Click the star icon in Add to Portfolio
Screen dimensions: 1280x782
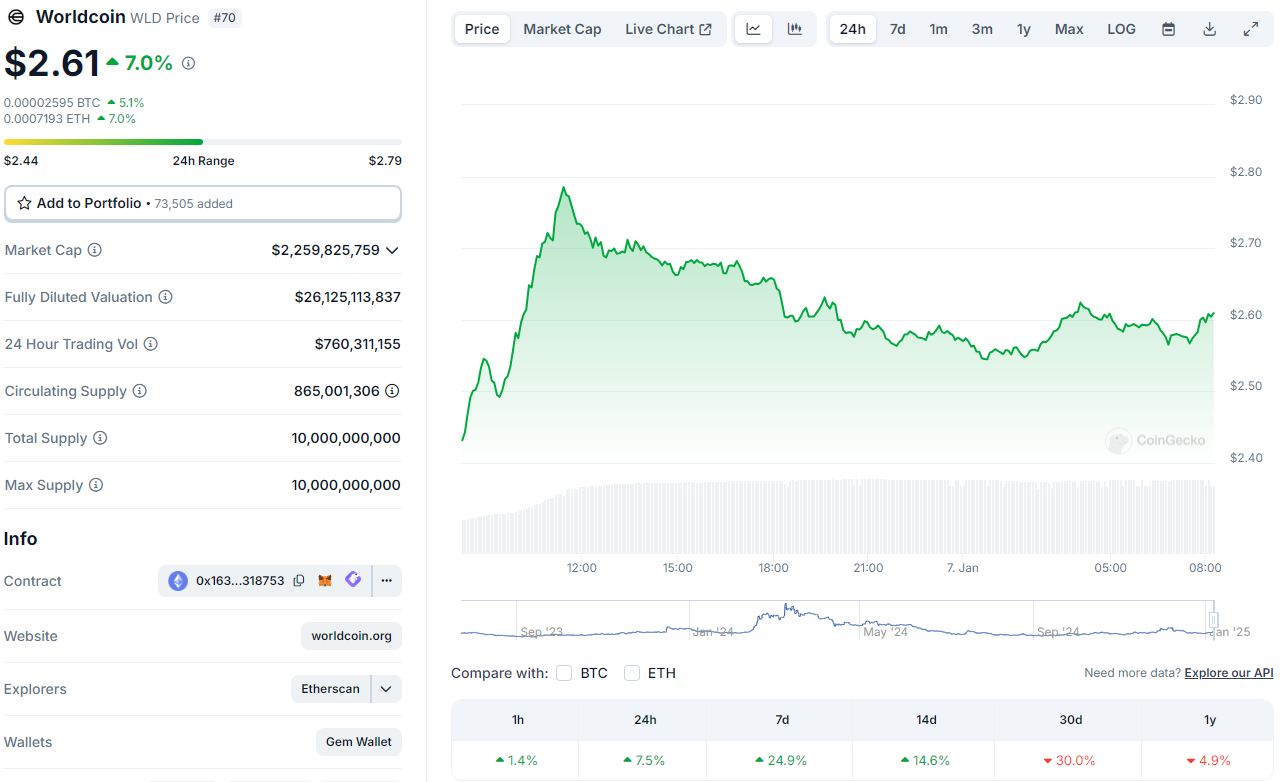tap(24, 203)
